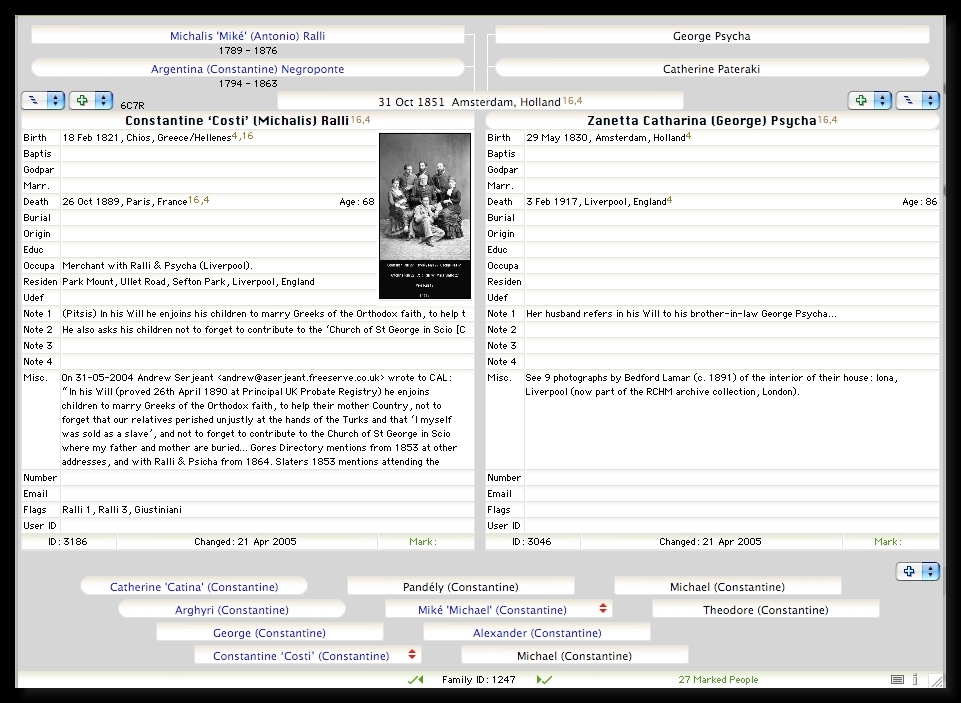Open mother Argentina (Constantine) Negroponte

coord(247,69)
